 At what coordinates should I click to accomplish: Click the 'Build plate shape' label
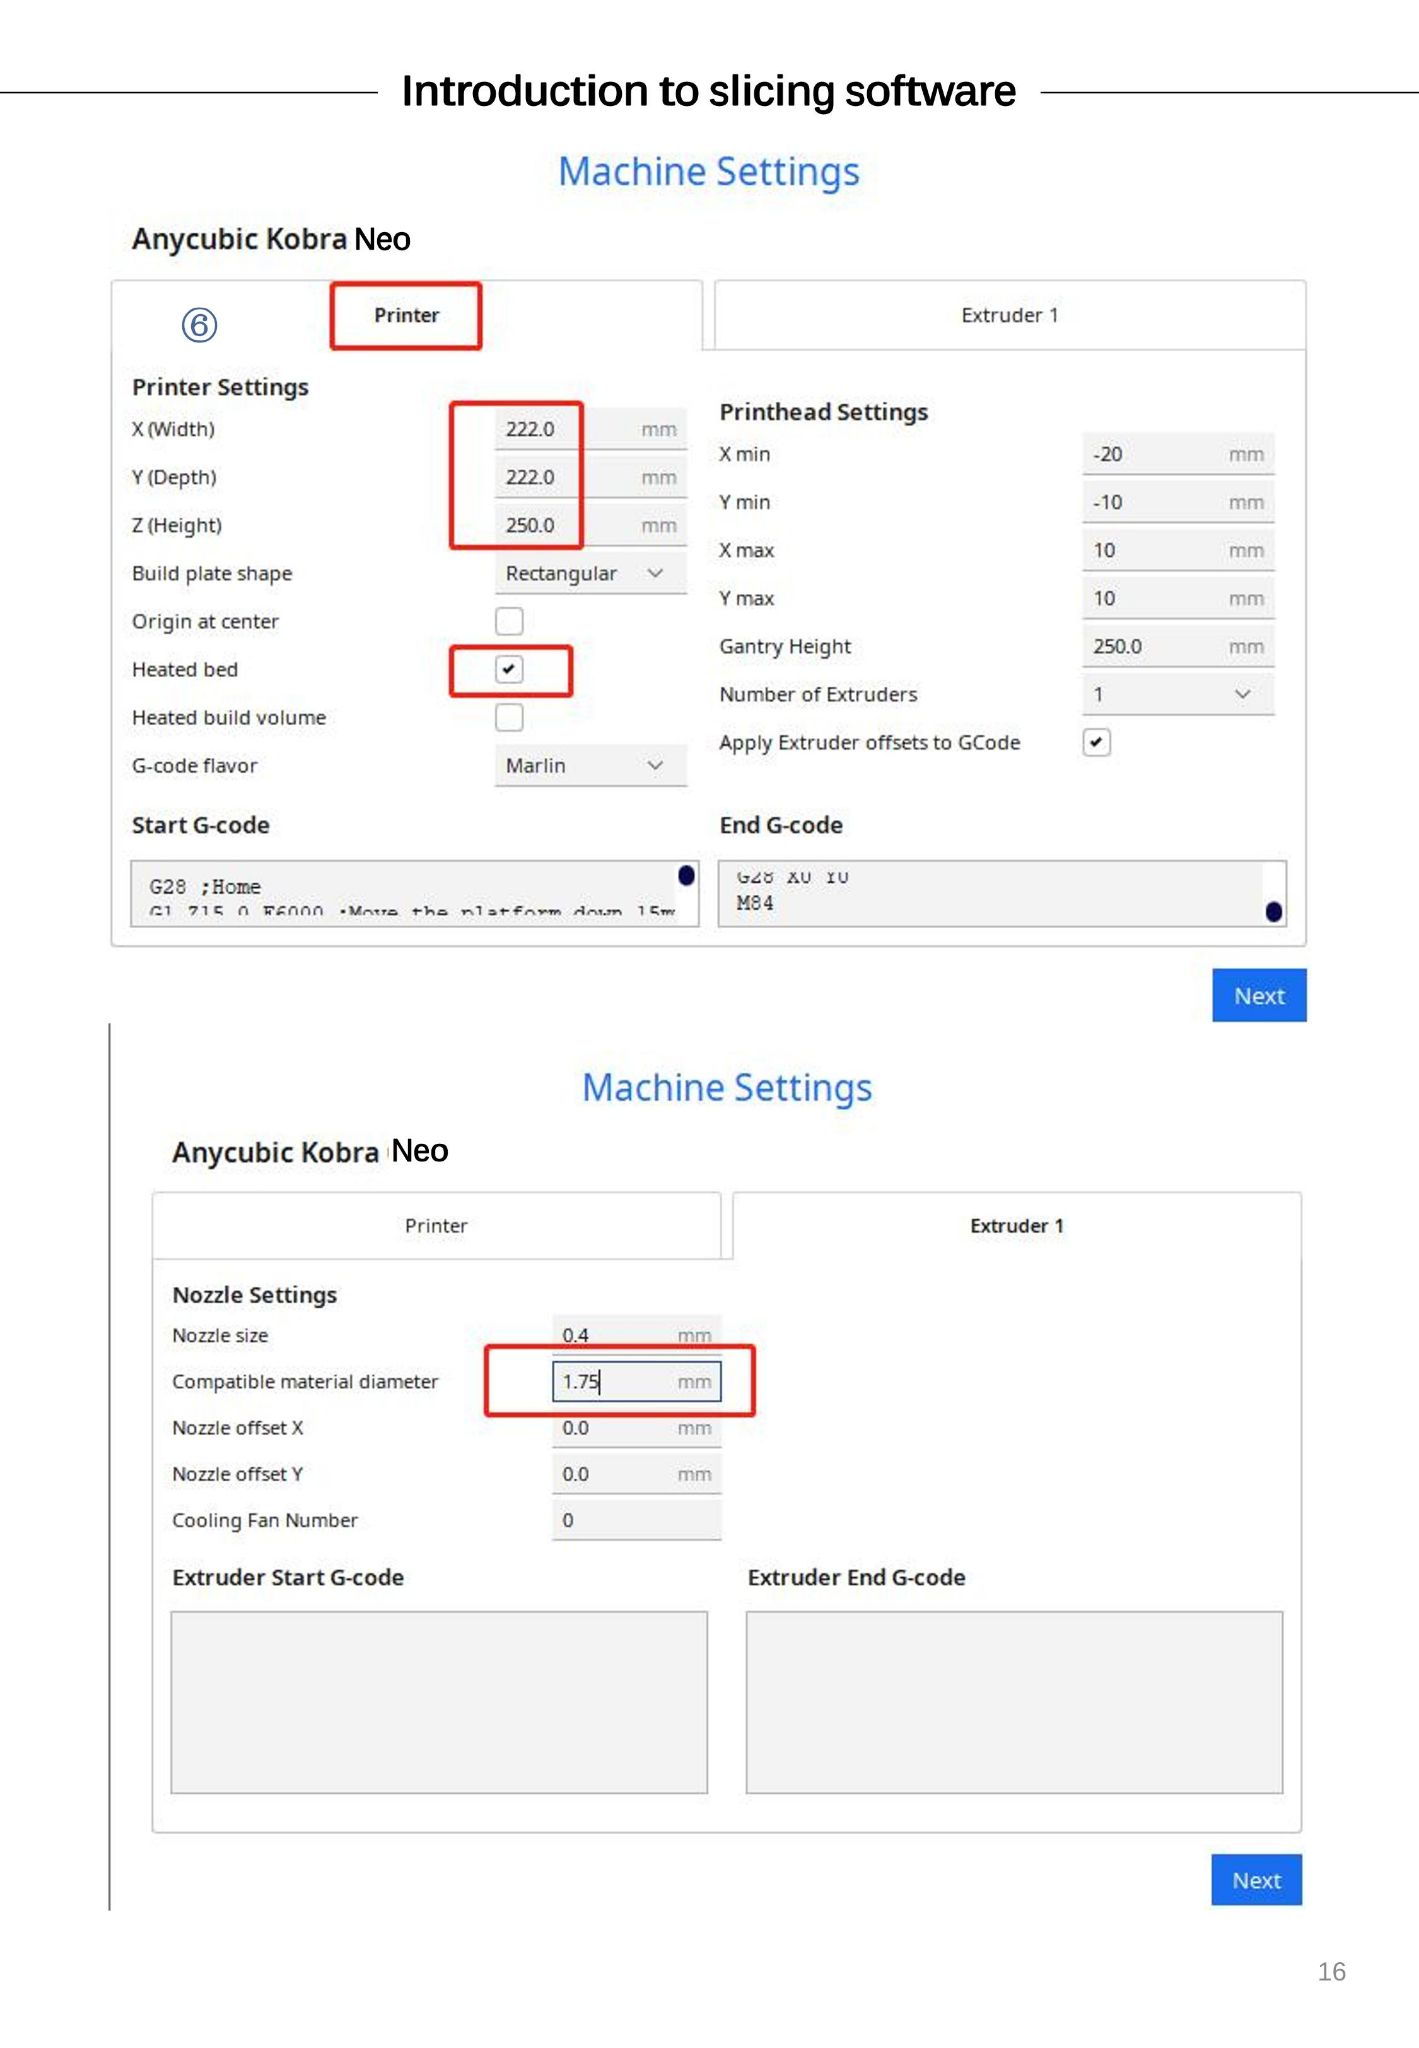(212, 573)
